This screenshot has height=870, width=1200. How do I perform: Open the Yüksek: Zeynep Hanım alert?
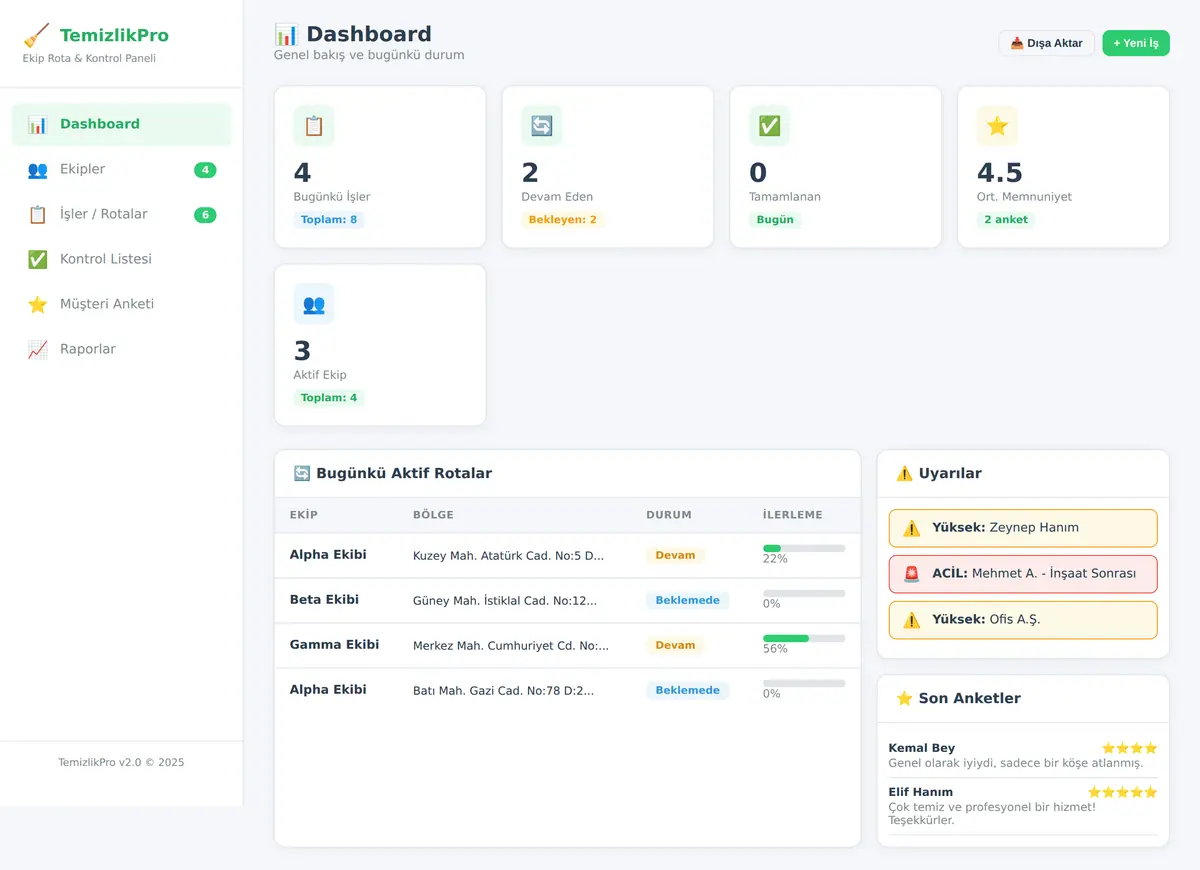(x=1023, y=528)
